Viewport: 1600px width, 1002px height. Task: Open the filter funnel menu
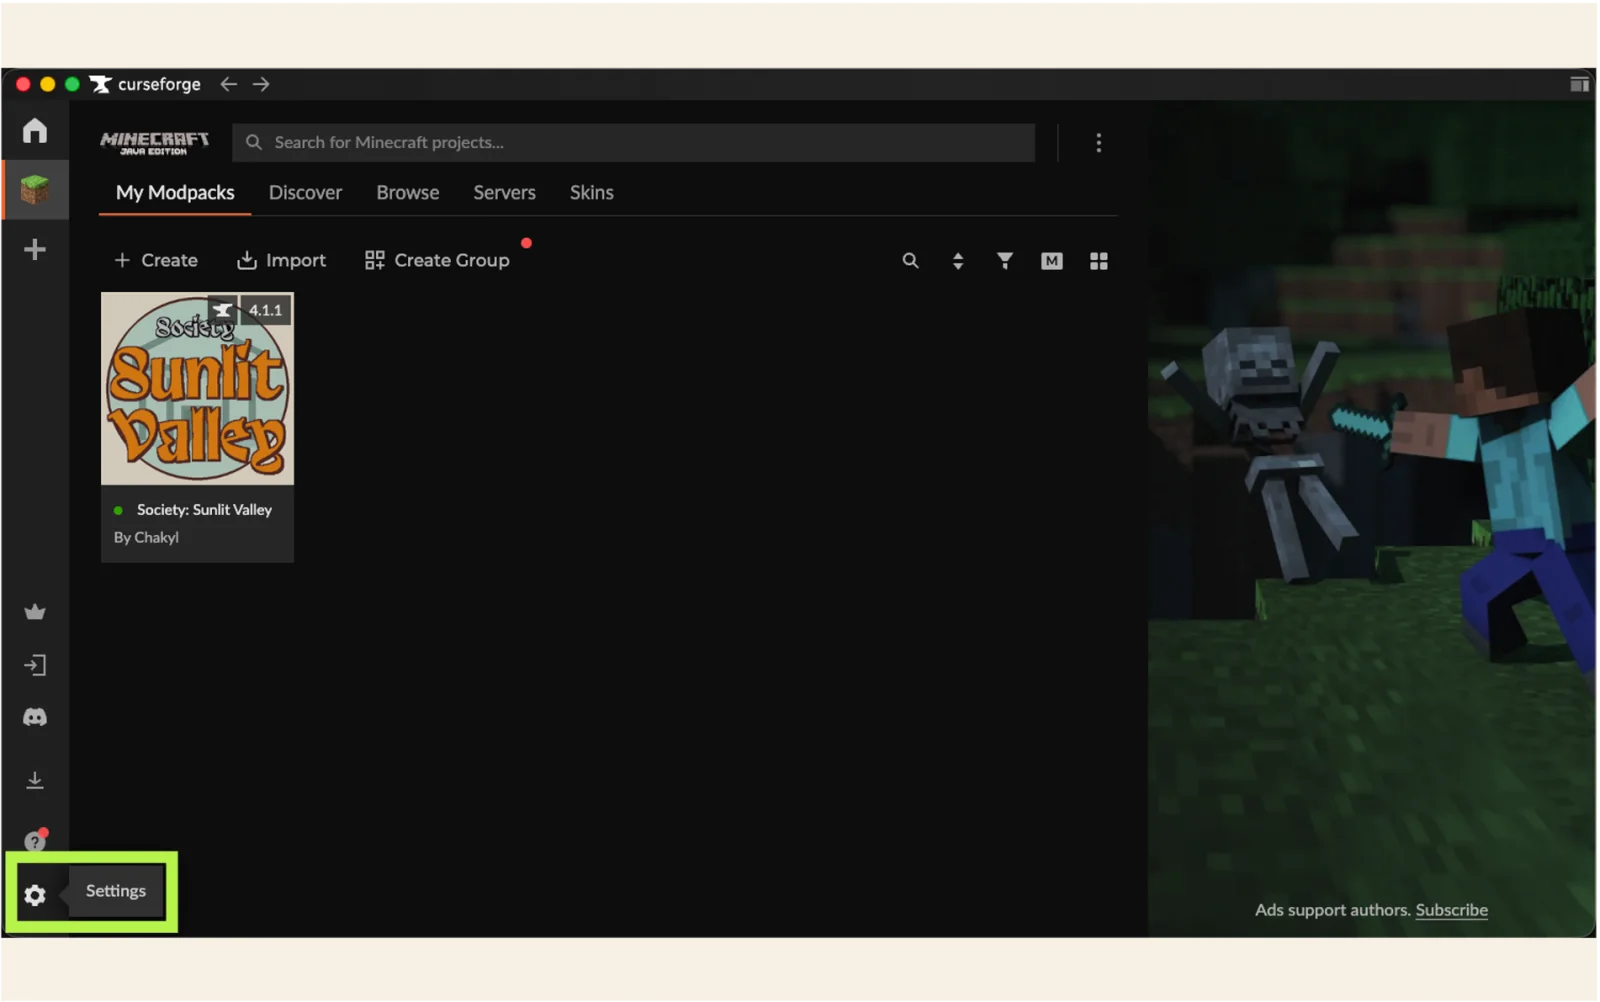pyautogui.click(x=1005, y=261)
